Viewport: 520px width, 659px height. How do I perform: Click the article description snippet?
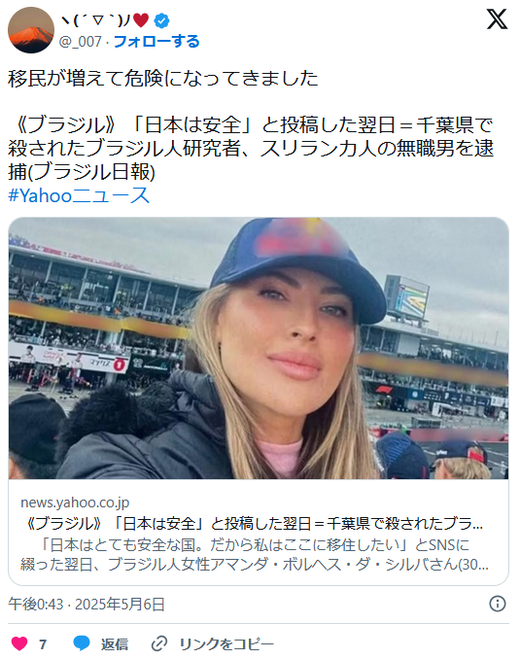pyautogui.click(x=254, y=554)
